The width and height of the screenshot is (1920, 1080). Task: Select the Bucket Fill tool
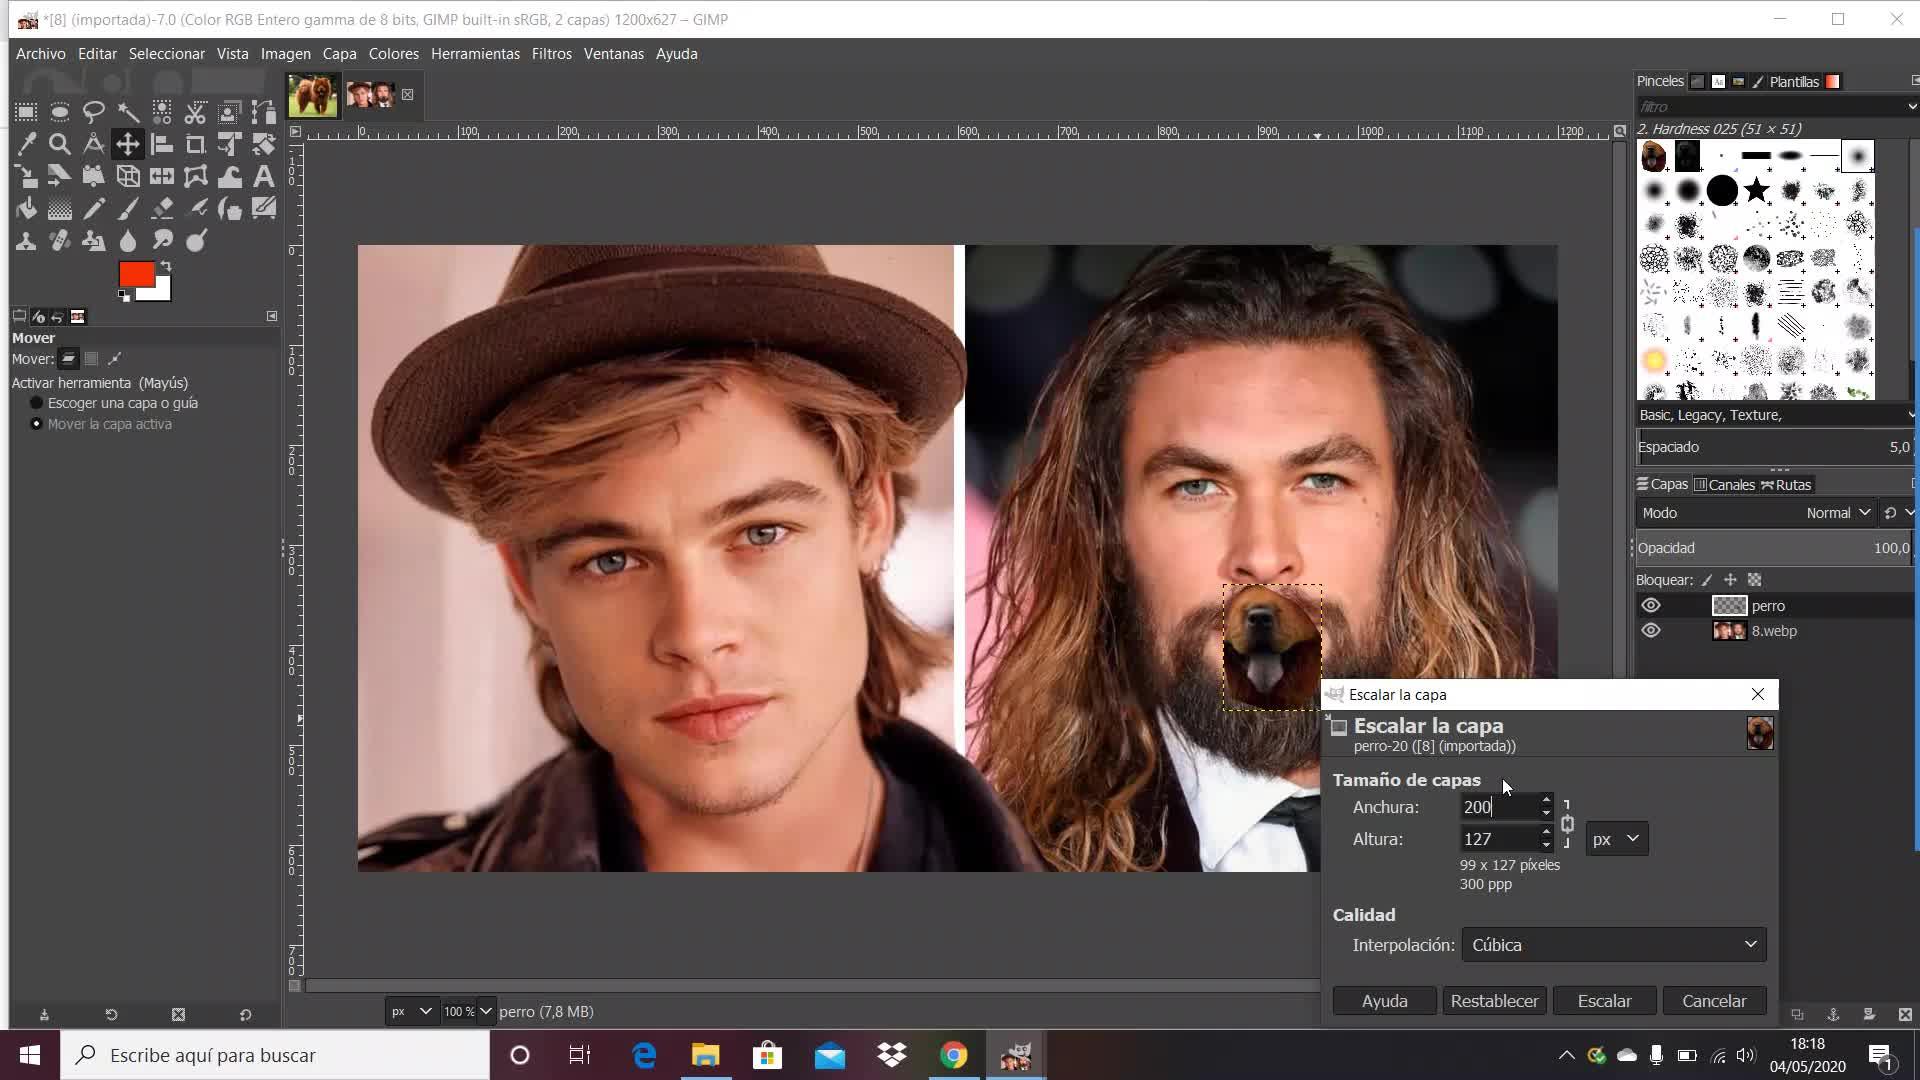click(26, 209)
